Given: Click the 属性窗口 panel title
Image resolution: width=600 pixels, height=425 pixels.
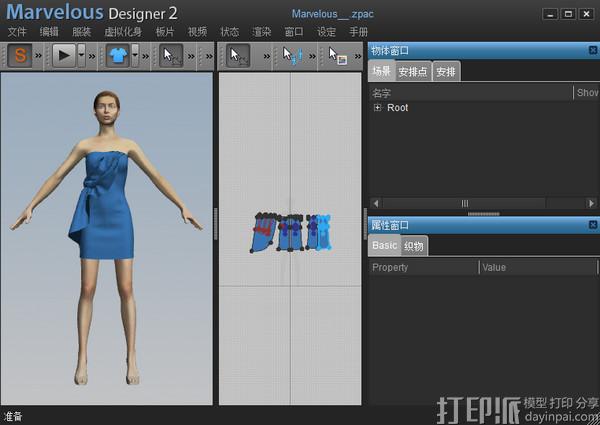Looking at the screenshot, I should (x=390, y=225).
